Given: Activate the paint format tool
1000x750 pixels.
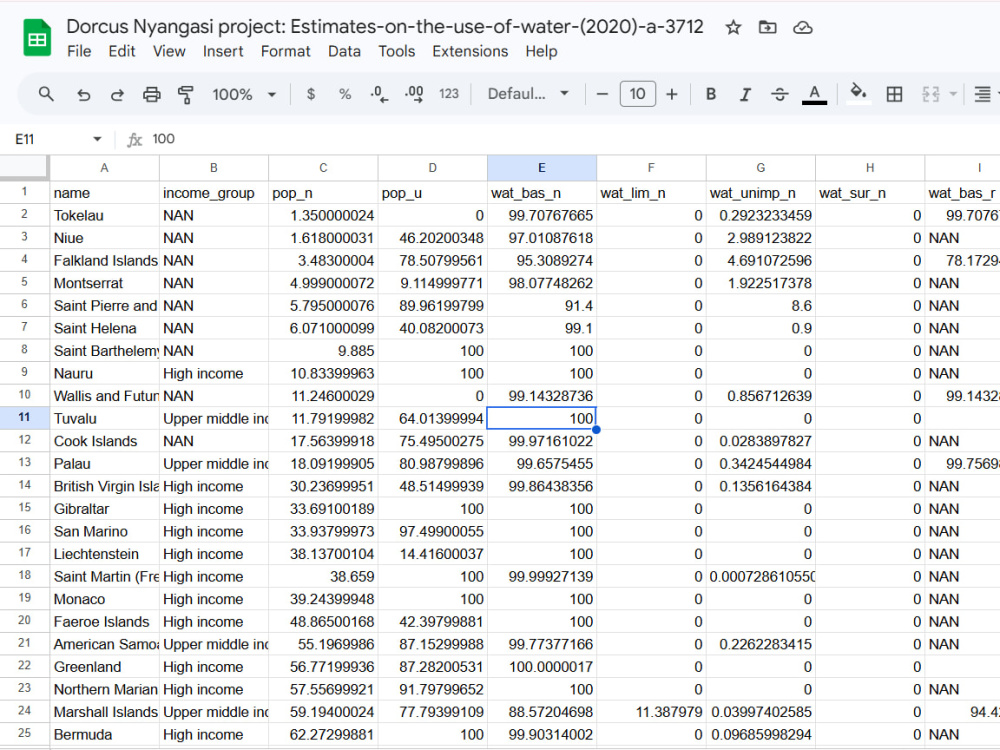Looking at the screenshot, I should click(x=186, y=94).
